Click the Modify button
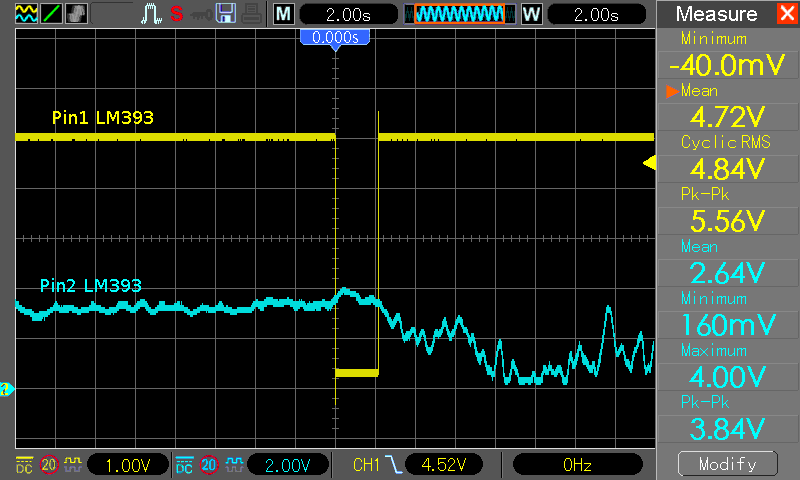 tap(728, 464)
